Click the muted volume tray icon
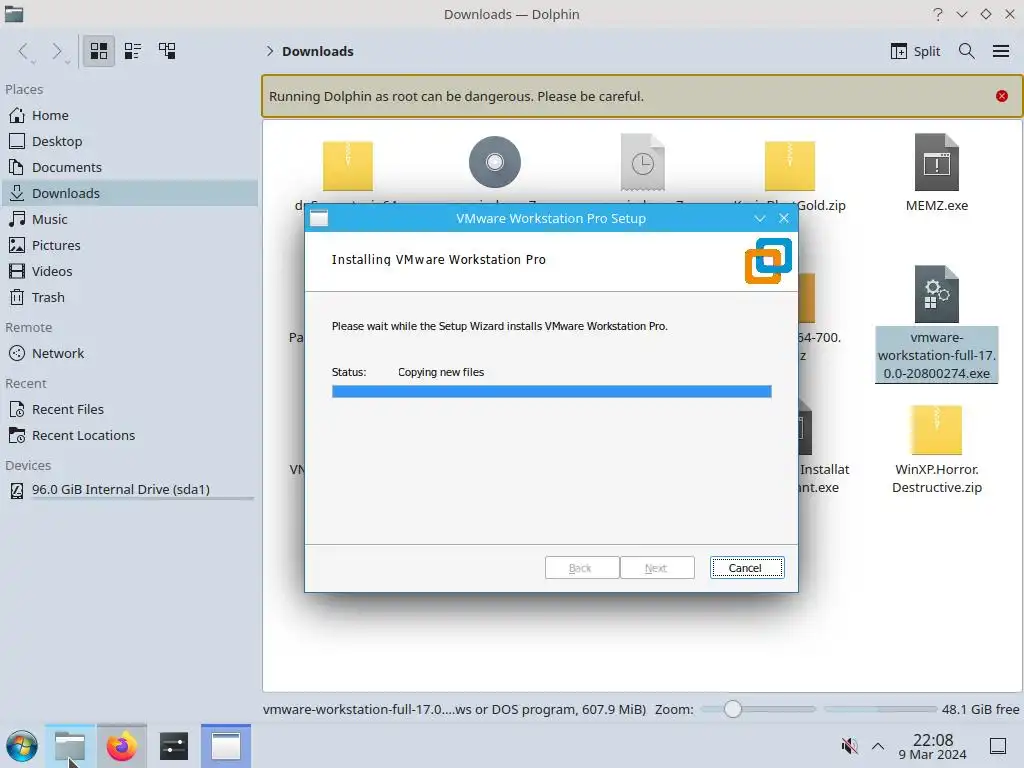Viewport: 1024px width, 768px height. tap(850, 746)
